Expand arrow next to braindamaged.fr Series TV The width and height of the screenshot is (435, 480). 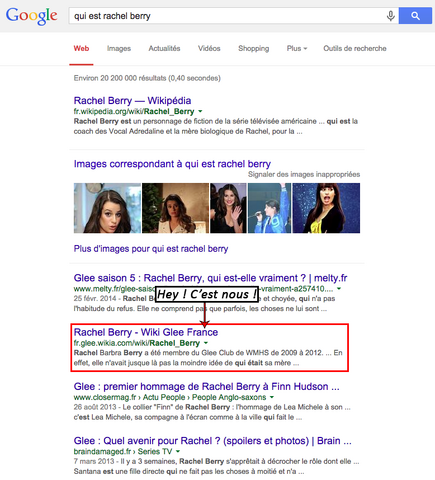click(x=178, y=452)
